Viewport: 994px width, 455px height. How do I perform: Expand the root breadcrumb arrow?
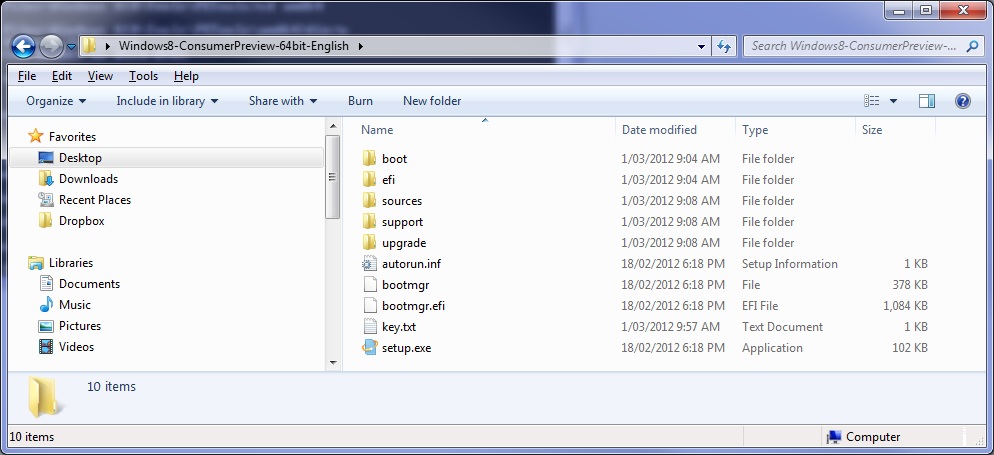tap(108, 46)
